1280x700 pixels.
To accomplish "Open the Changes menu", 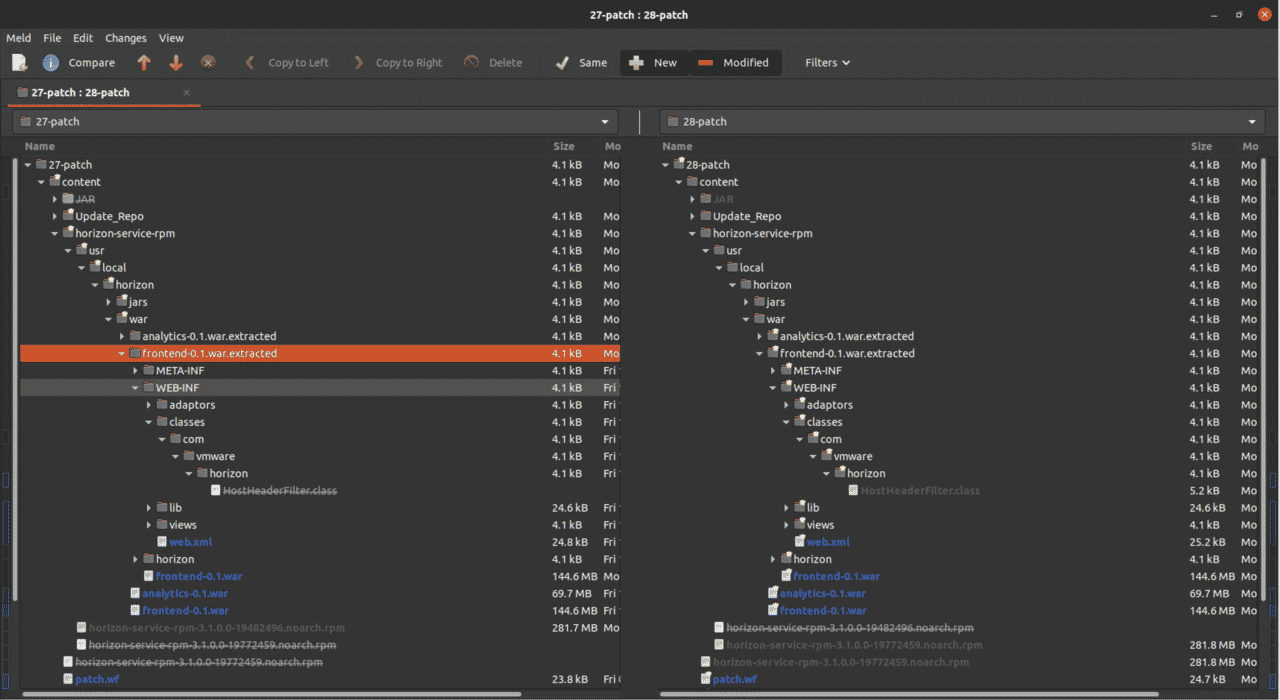I will (x=125, y=37).
